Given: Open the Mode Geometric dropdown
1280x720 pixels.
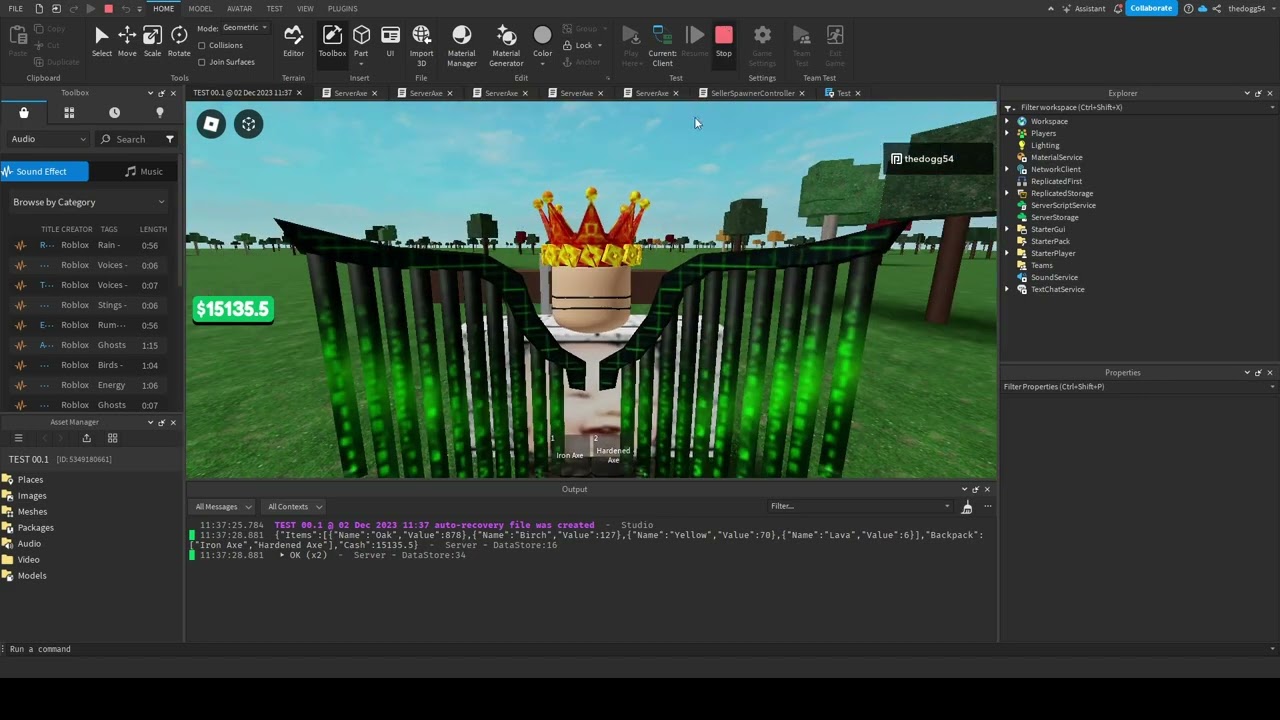Looking at the screenshot, I should (245, 28).
